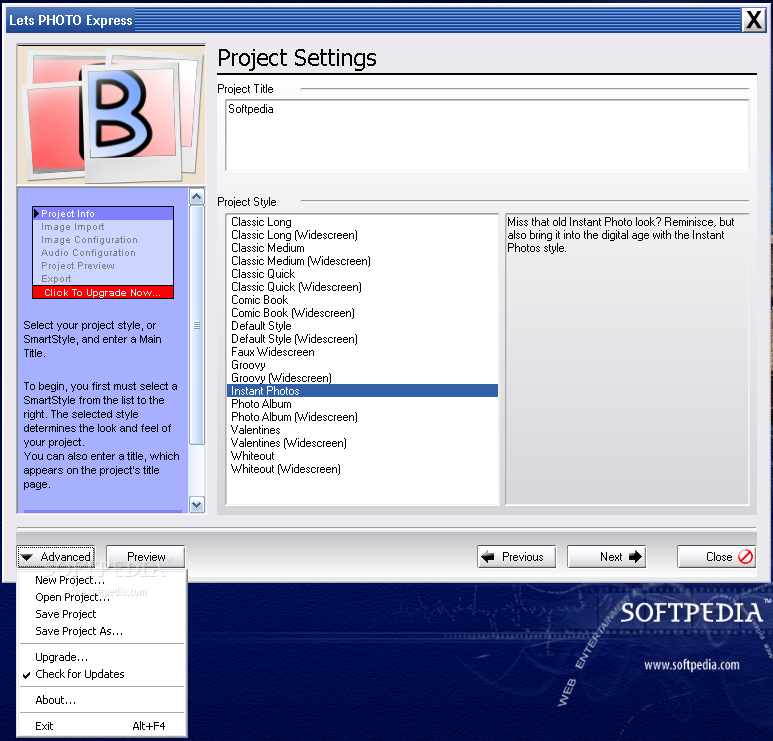This screenshot has width=773, height=741.
Task: Select Audio Configuration step in sidebar
Action: coord(103,252)
